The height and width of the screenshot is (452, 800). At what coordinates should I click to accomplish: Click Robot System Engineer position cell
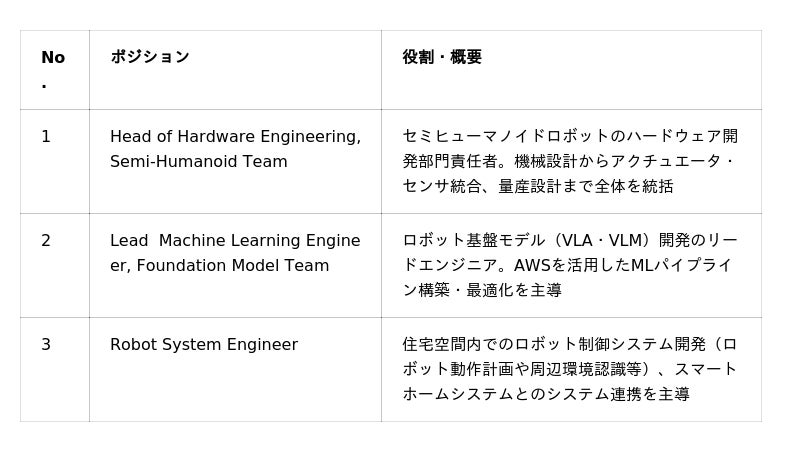(235, 369)
